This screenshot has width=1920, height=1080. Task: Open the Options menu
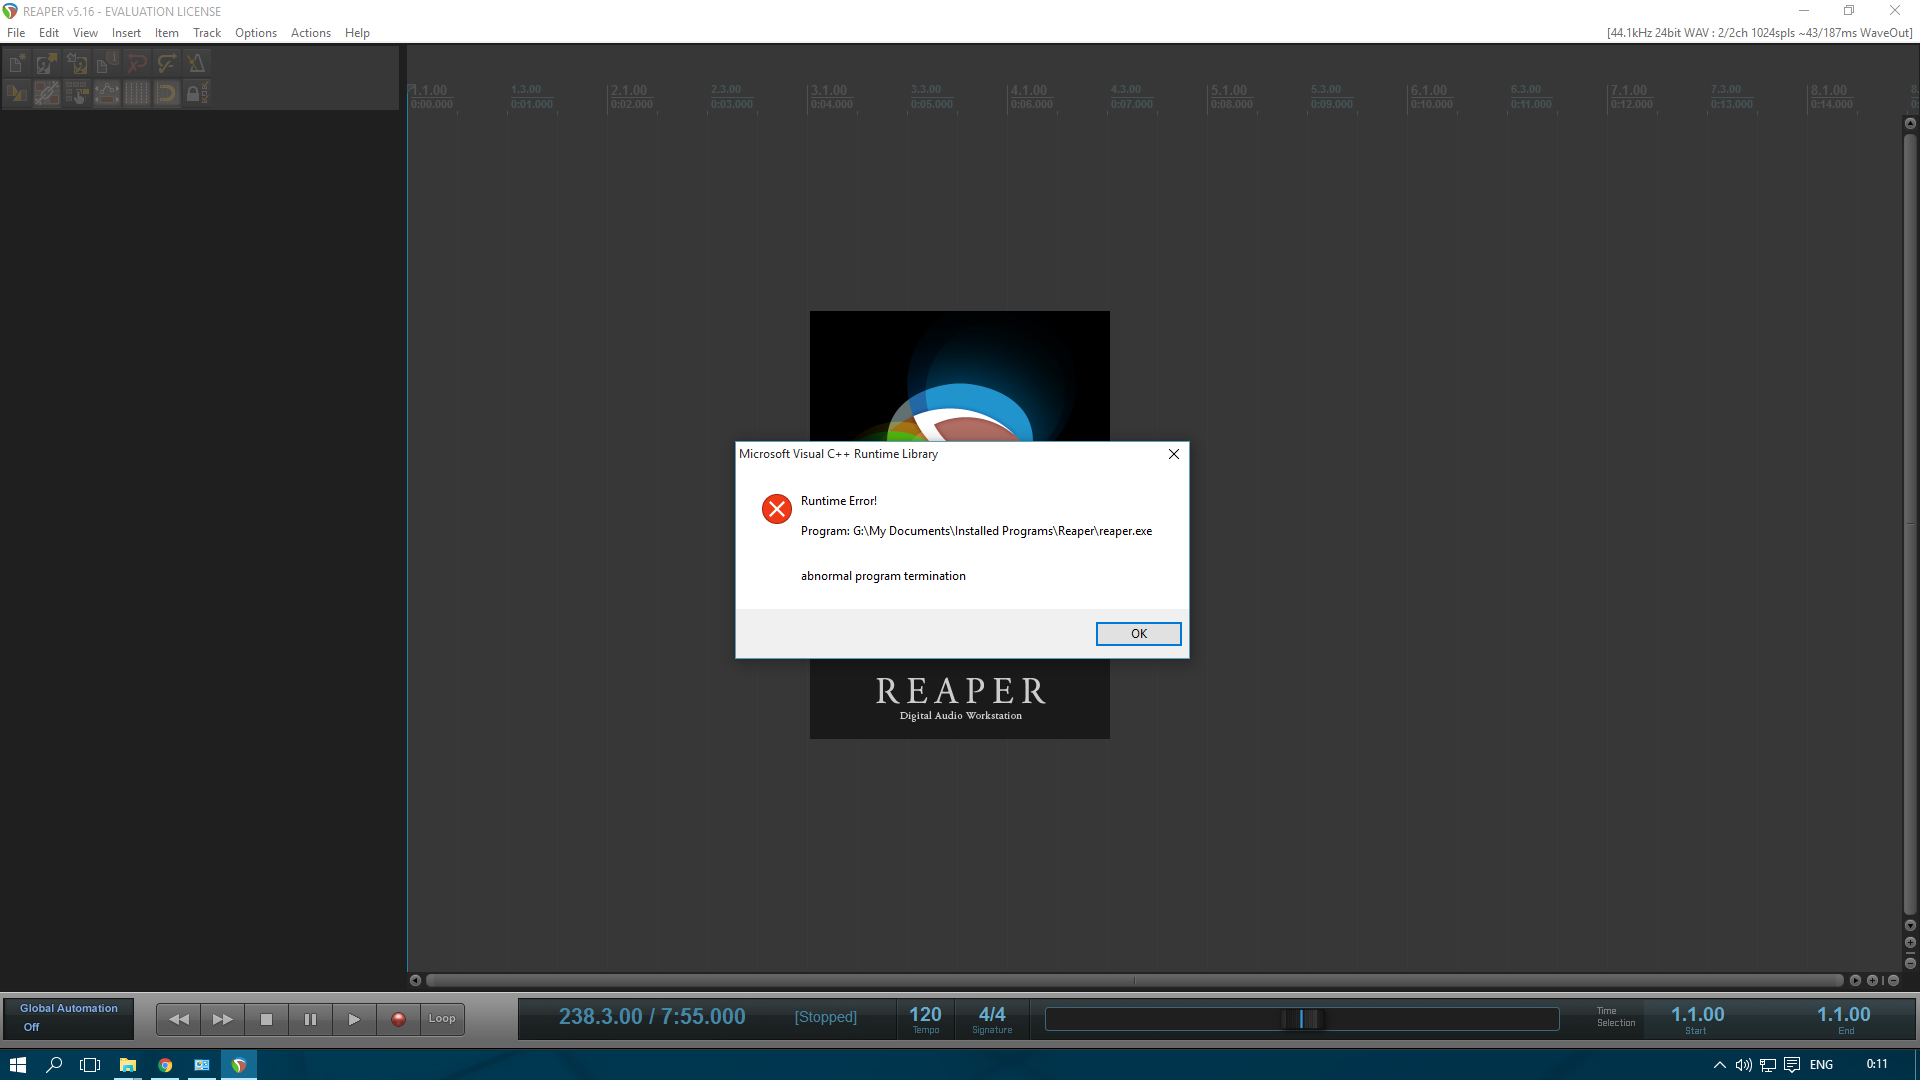[x=255, y=33]
